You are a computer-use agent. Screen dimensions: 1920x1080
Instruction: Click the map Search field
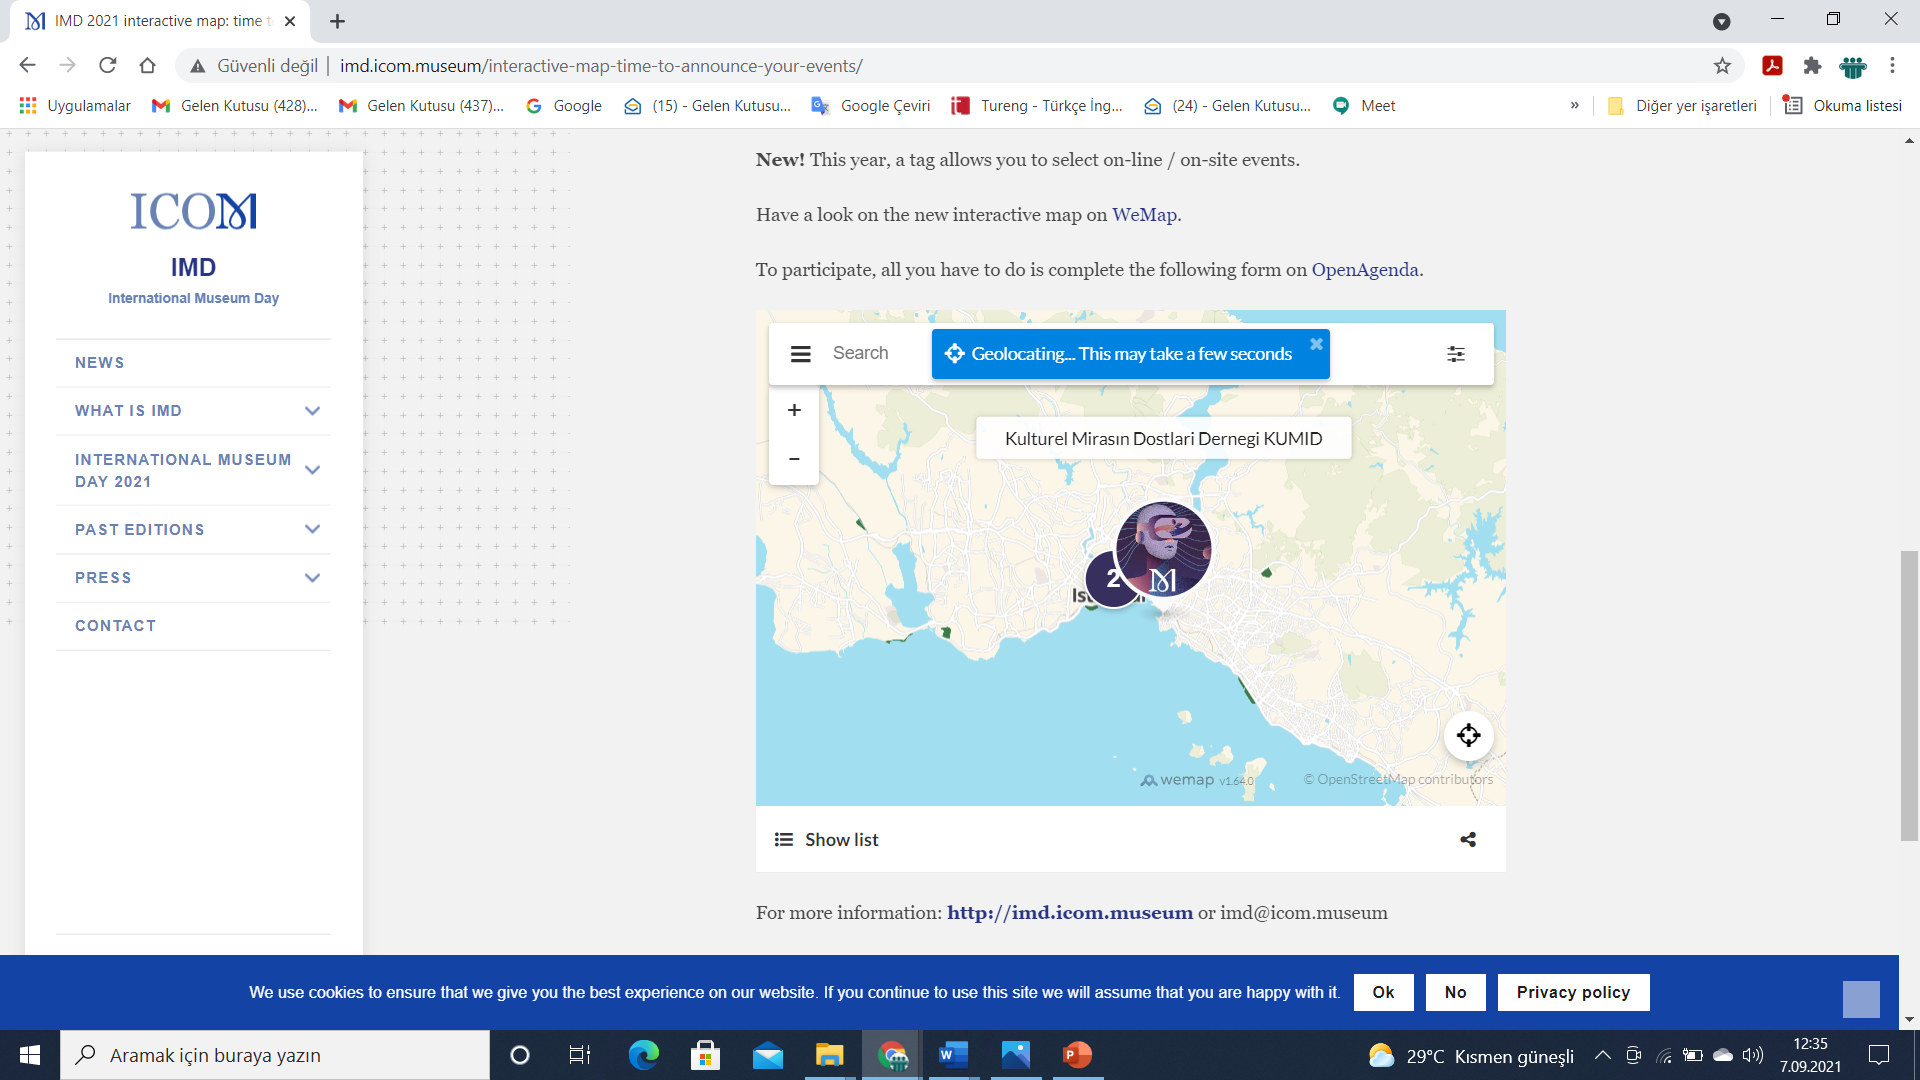861,353
